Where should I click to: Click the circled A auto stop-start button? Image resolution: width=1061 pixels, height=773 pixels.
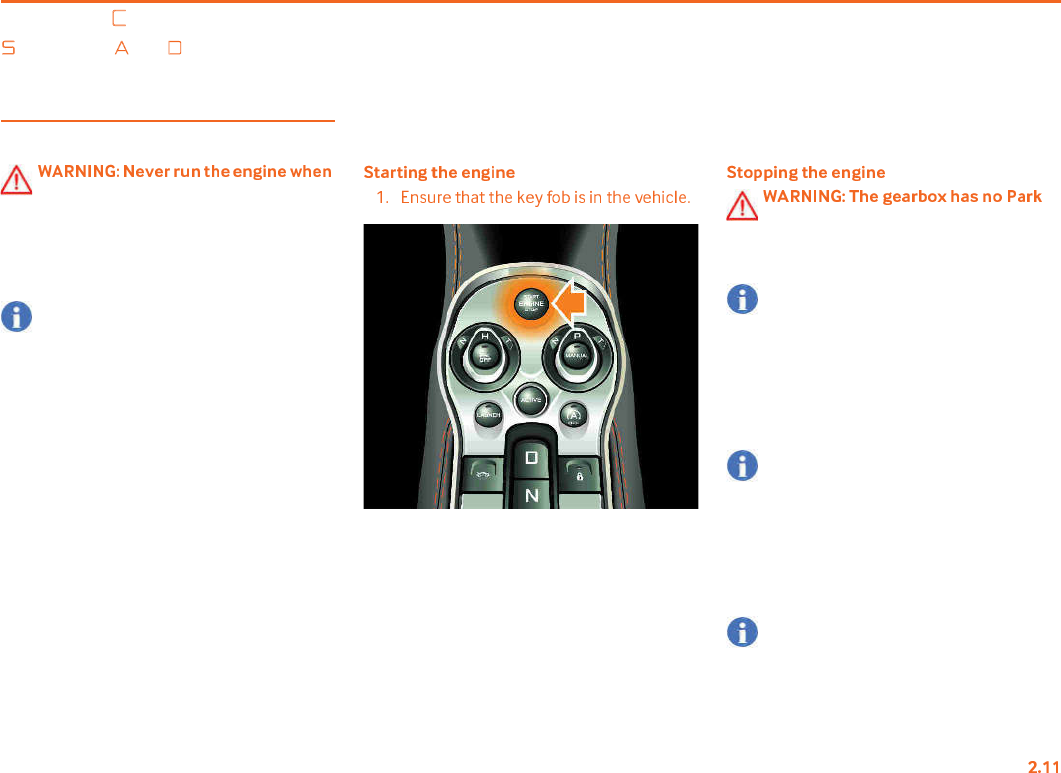pos(574,414)
